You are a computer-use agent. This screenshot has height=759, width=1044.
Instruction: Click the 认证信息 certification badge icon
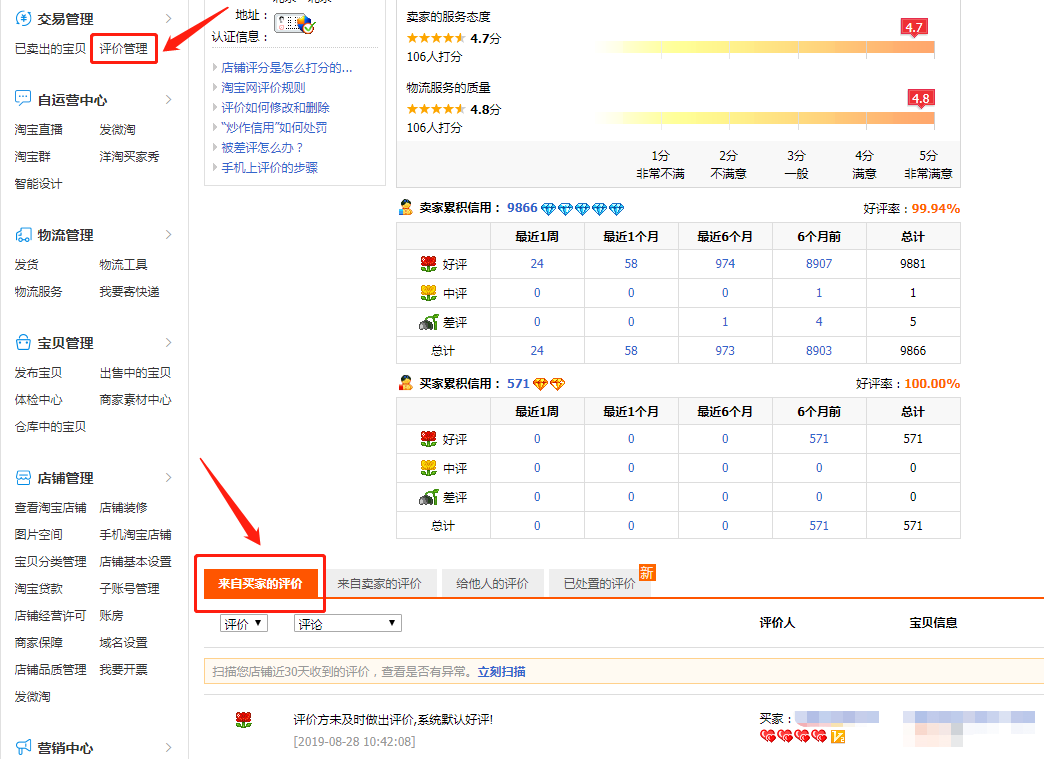pyautogui.click(x=294, y=23)
